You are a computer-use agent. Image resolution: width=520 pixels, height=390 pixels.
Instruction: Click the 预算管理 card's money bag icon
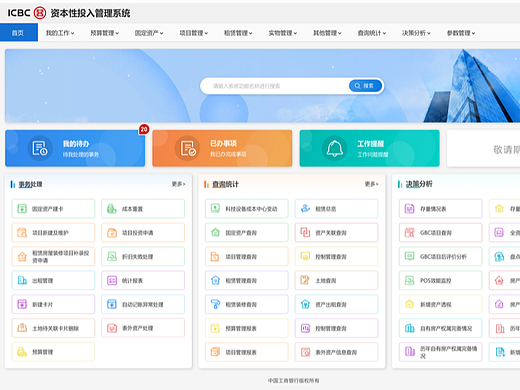22,352
